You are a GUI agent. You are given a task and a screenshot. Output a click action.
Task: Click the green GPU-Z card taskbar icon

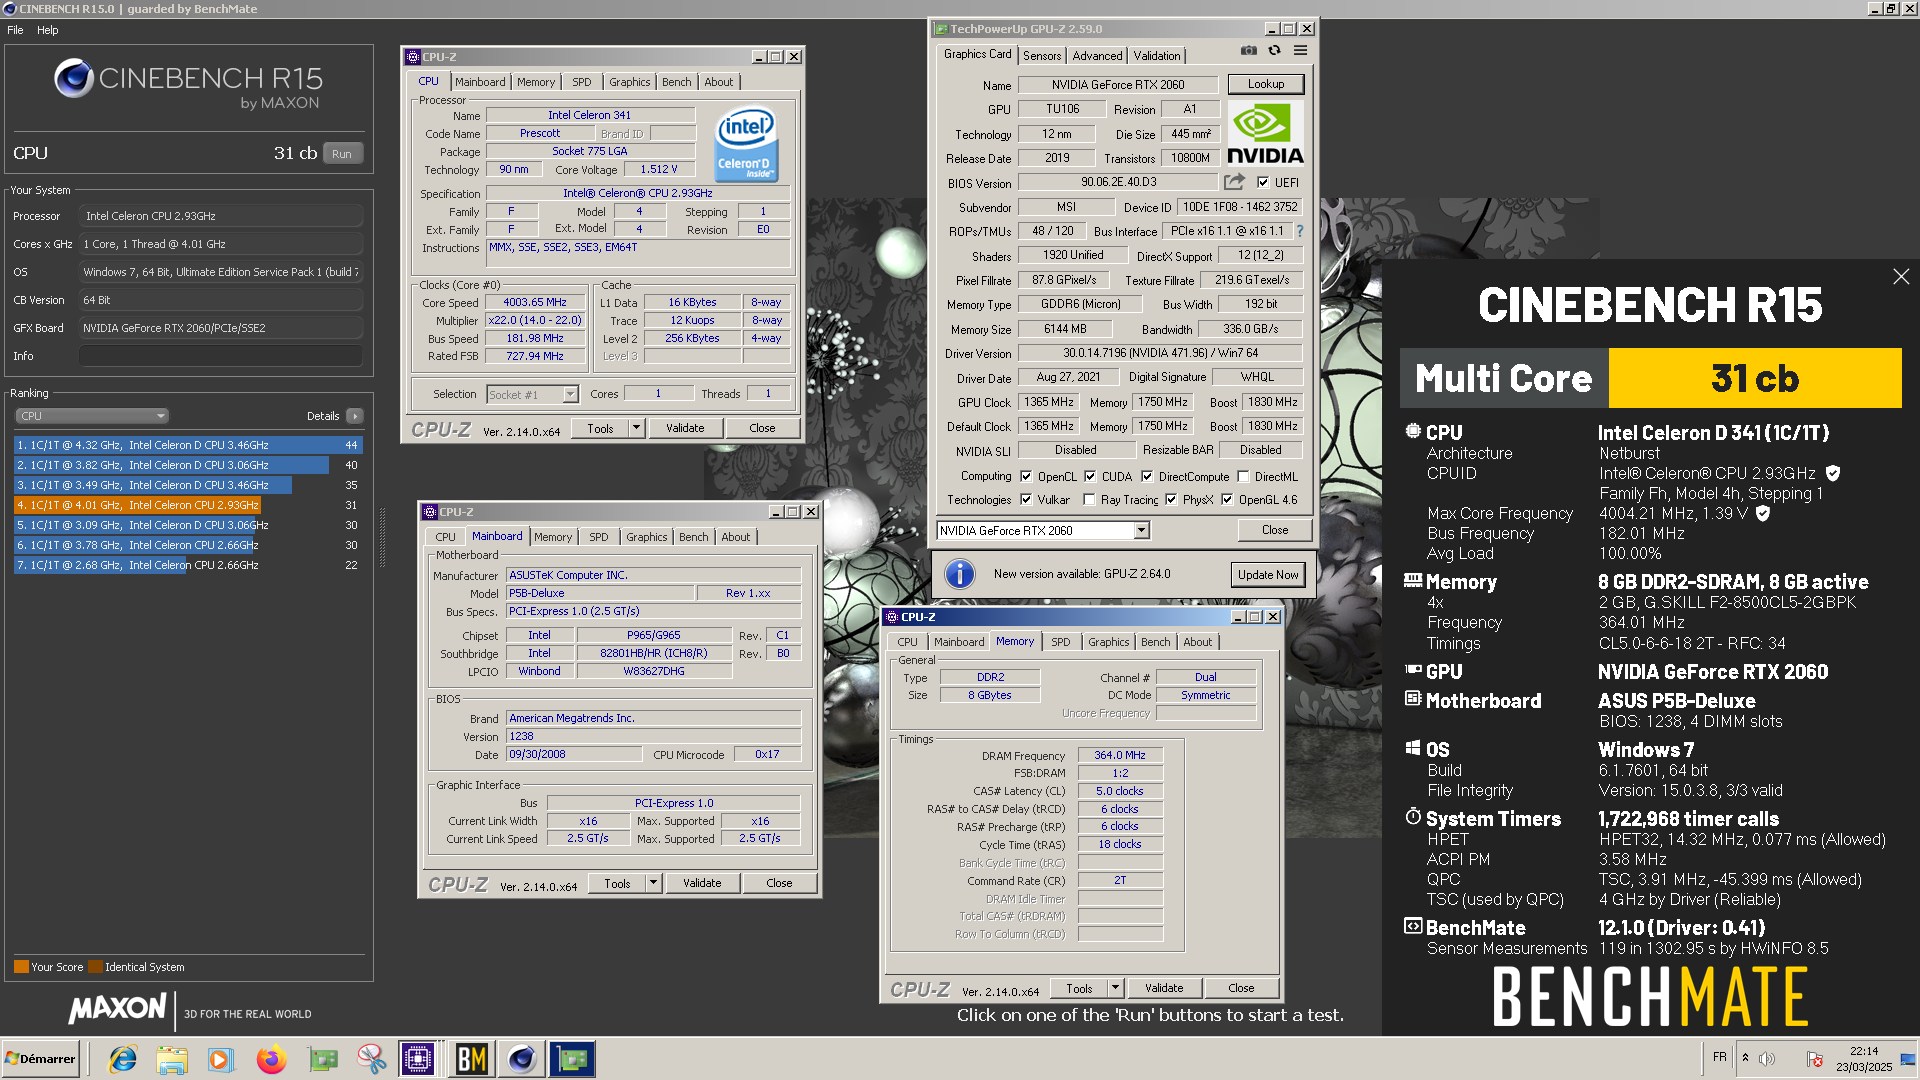click(322, 1059)
